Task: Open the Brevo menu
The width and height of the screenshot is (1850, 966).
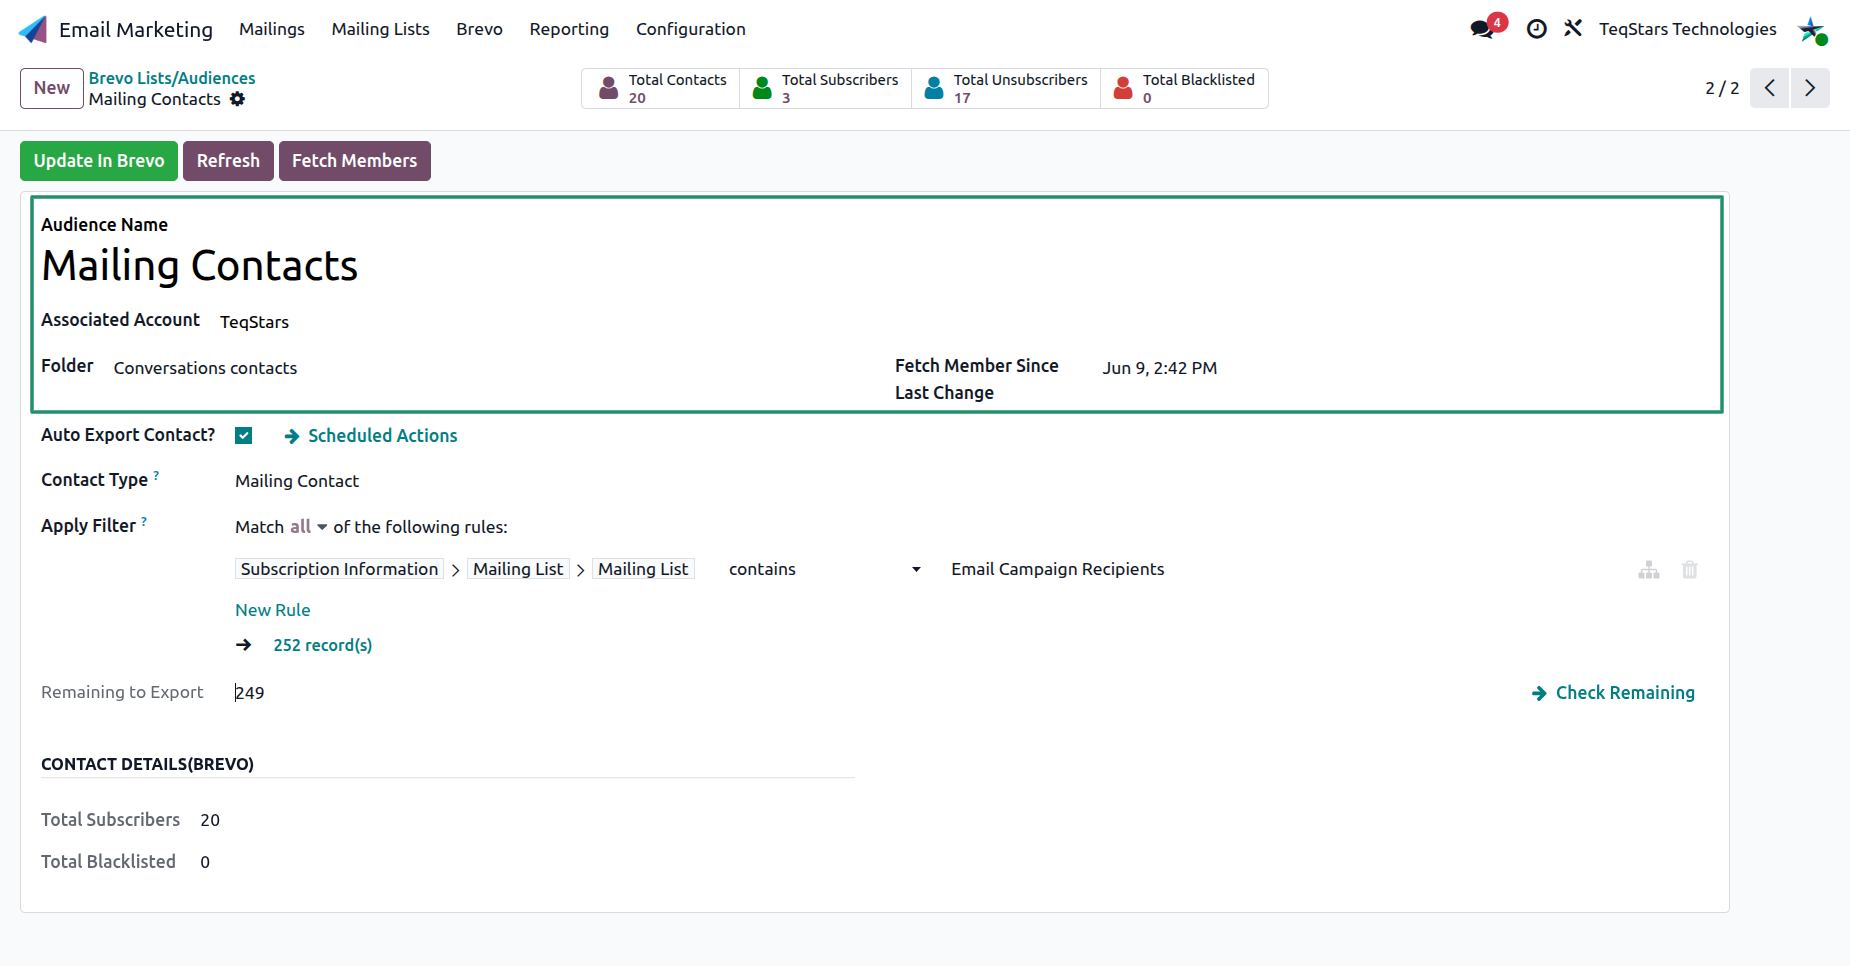Action: [x=480, y=29]
